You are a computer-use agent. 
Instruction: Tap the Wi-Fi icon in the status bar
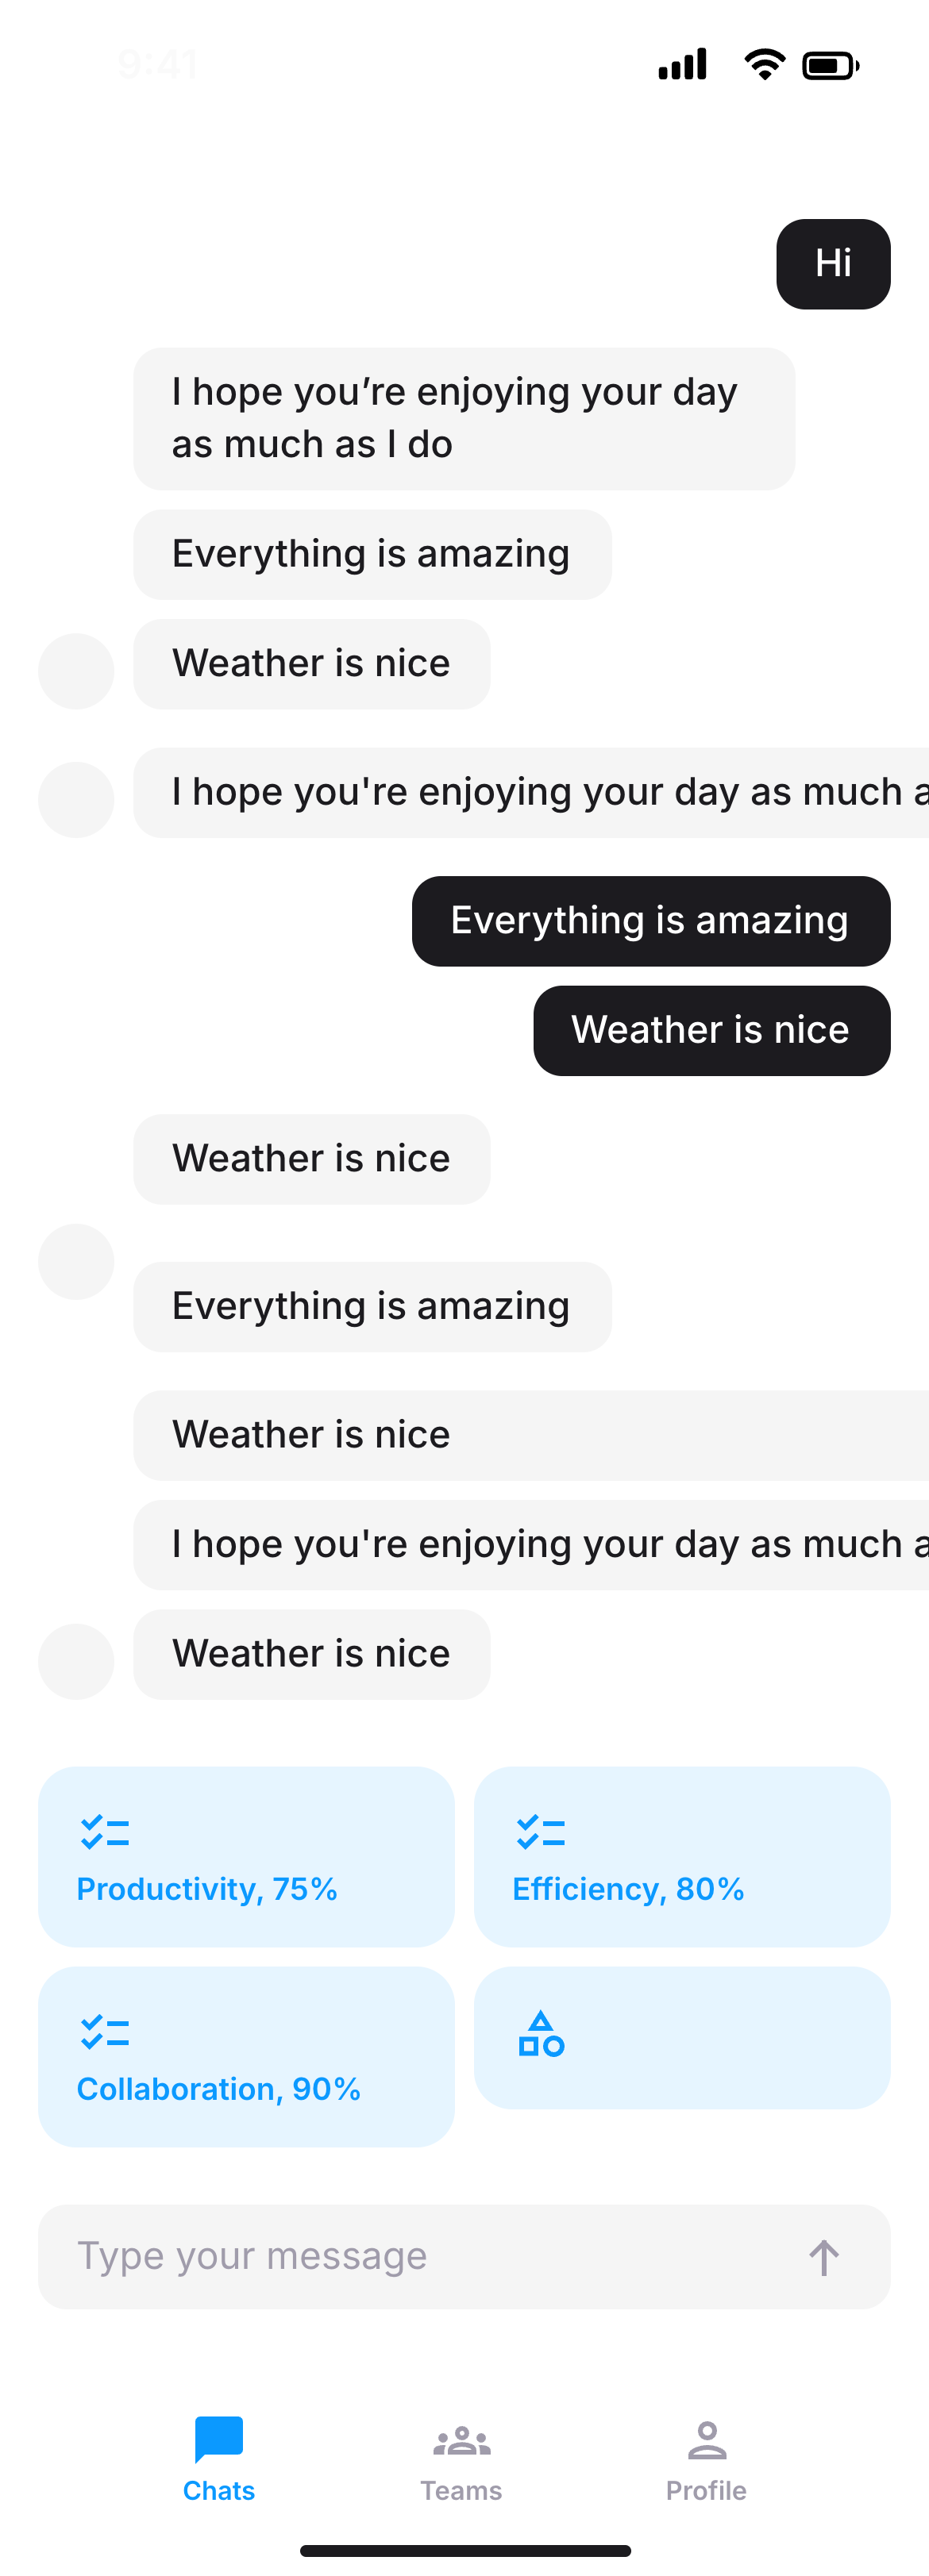(x=765, y=65)
